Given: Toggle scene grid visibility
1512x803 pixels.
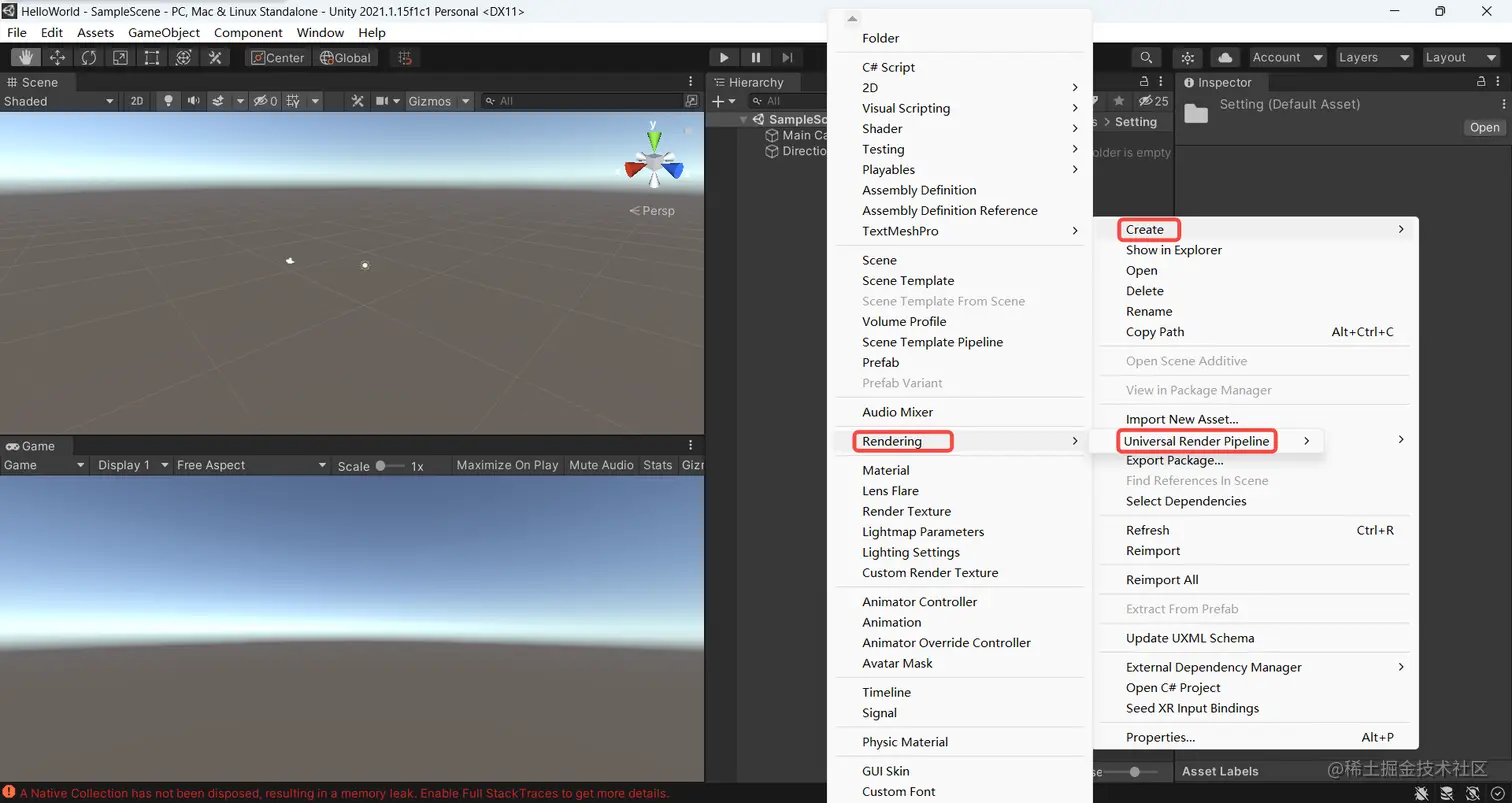Looking at the screenshot, I should [x=293, y=101].
